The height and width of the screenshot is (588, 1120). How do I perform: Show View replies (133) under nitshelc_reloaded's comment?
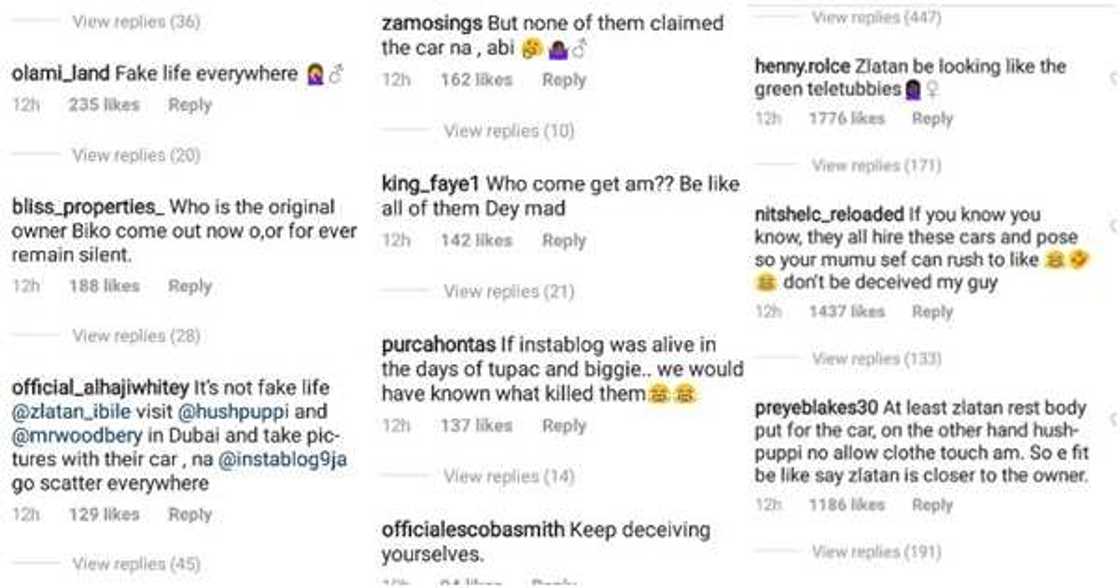(875, 358)
